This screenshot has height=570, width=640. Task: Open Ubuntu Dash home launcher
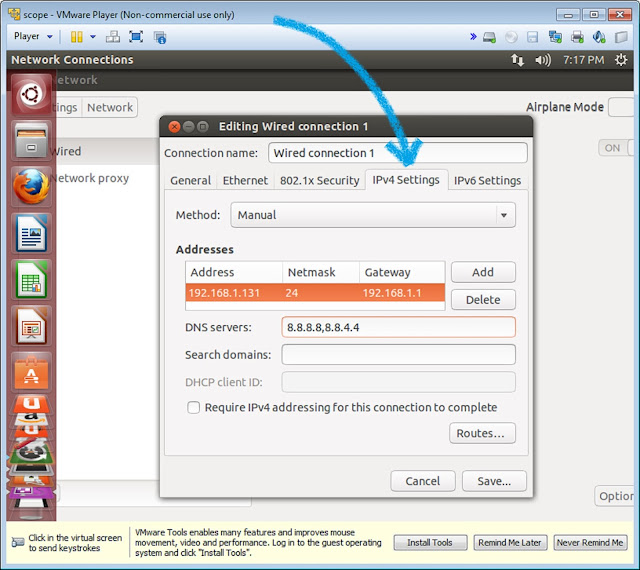(31, 94)
